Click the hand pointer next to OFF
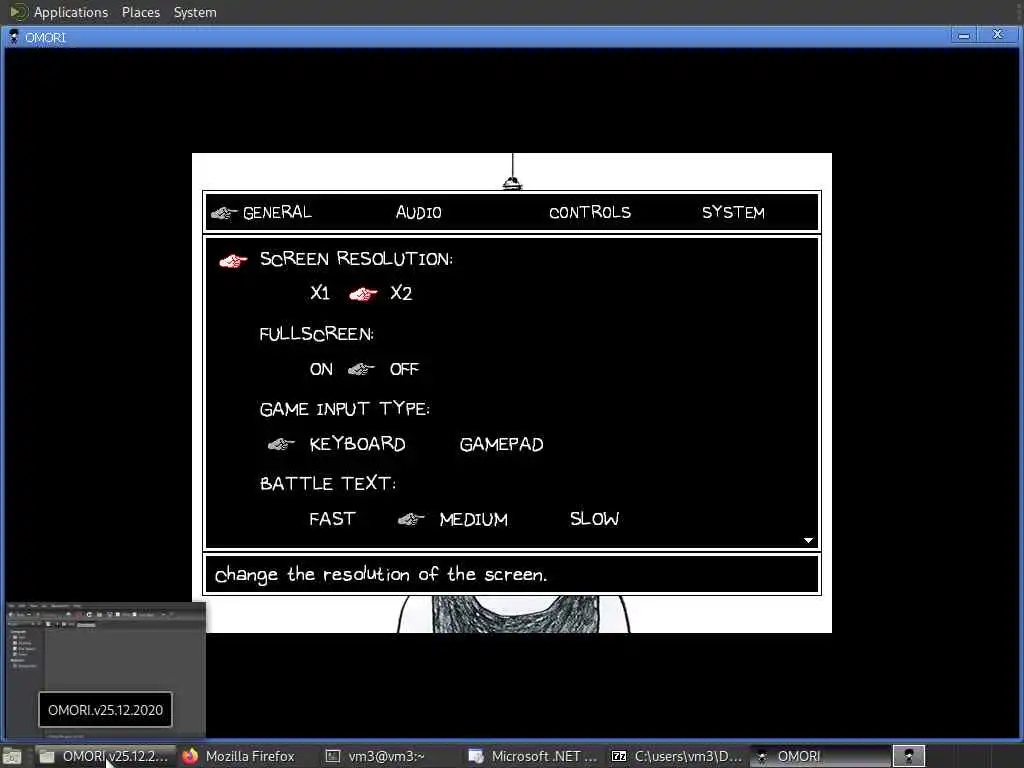 (x=361, y=370)
